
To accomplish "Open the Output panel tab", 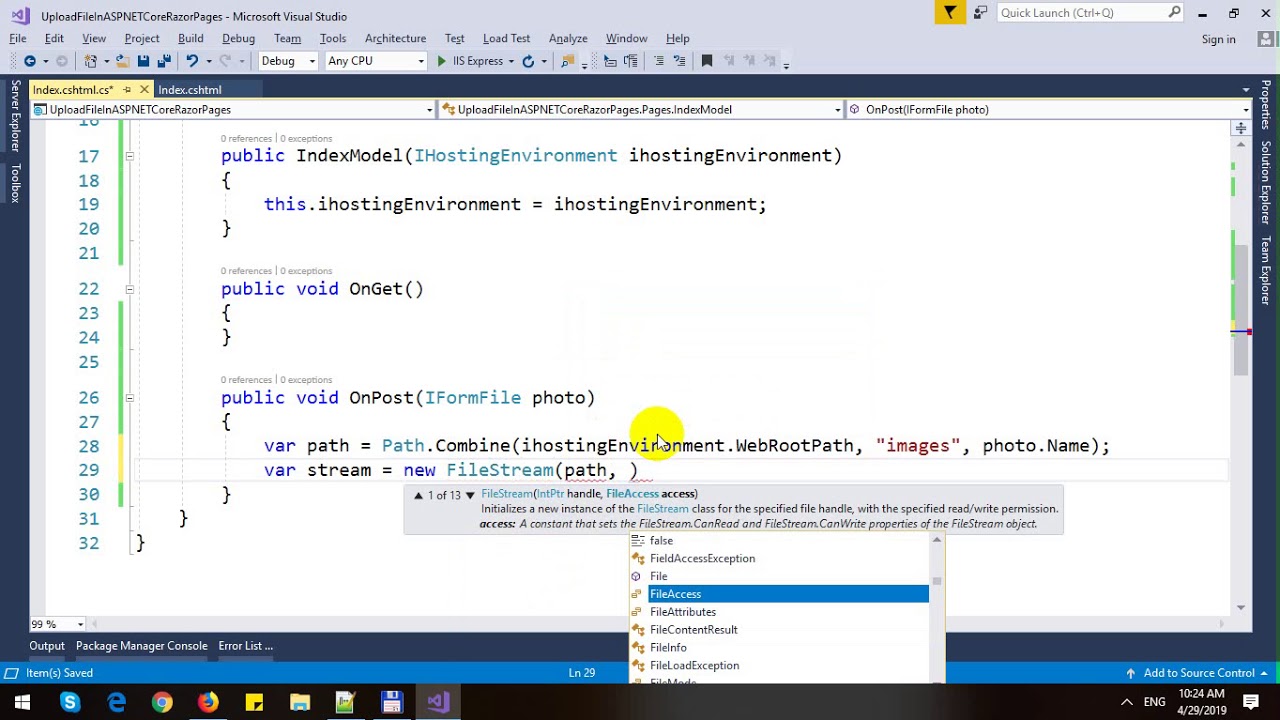I will pos(47,646).
